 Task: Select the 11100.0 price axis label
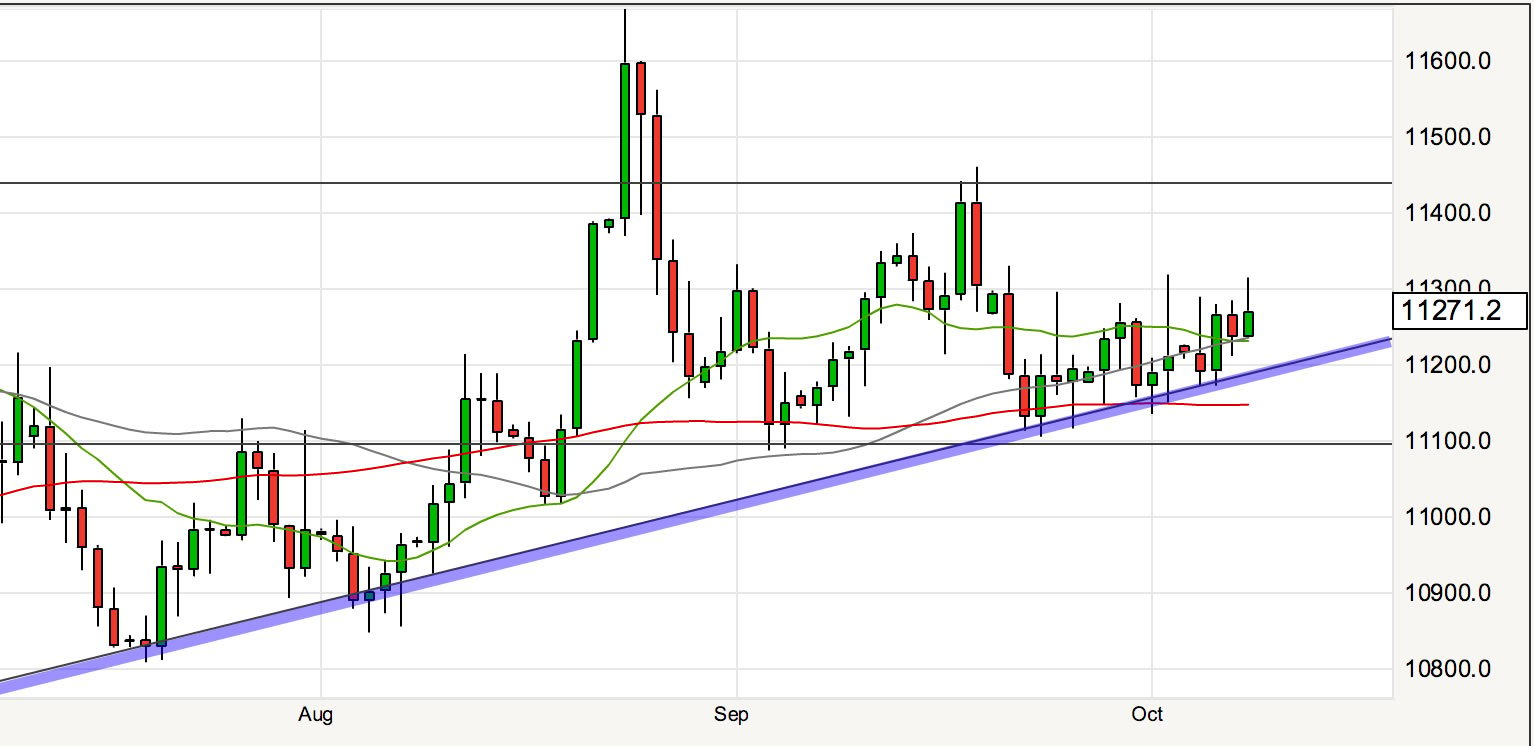tap(1448, 441)
